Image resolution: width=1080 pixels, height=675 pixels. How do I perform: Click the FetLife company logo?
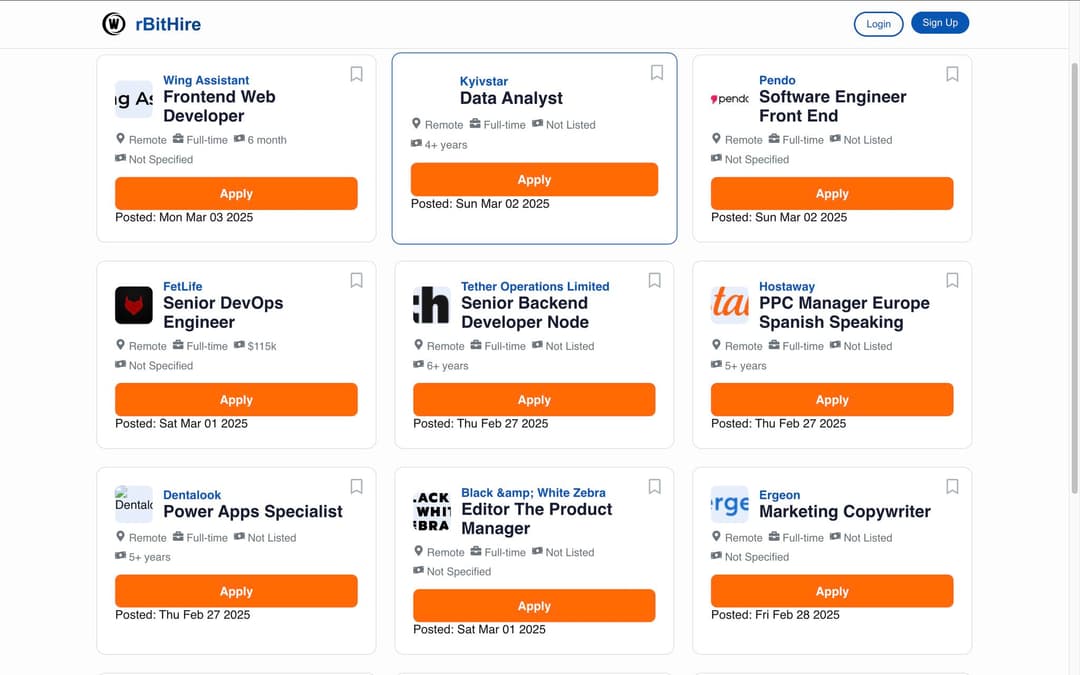pos(133,305)
